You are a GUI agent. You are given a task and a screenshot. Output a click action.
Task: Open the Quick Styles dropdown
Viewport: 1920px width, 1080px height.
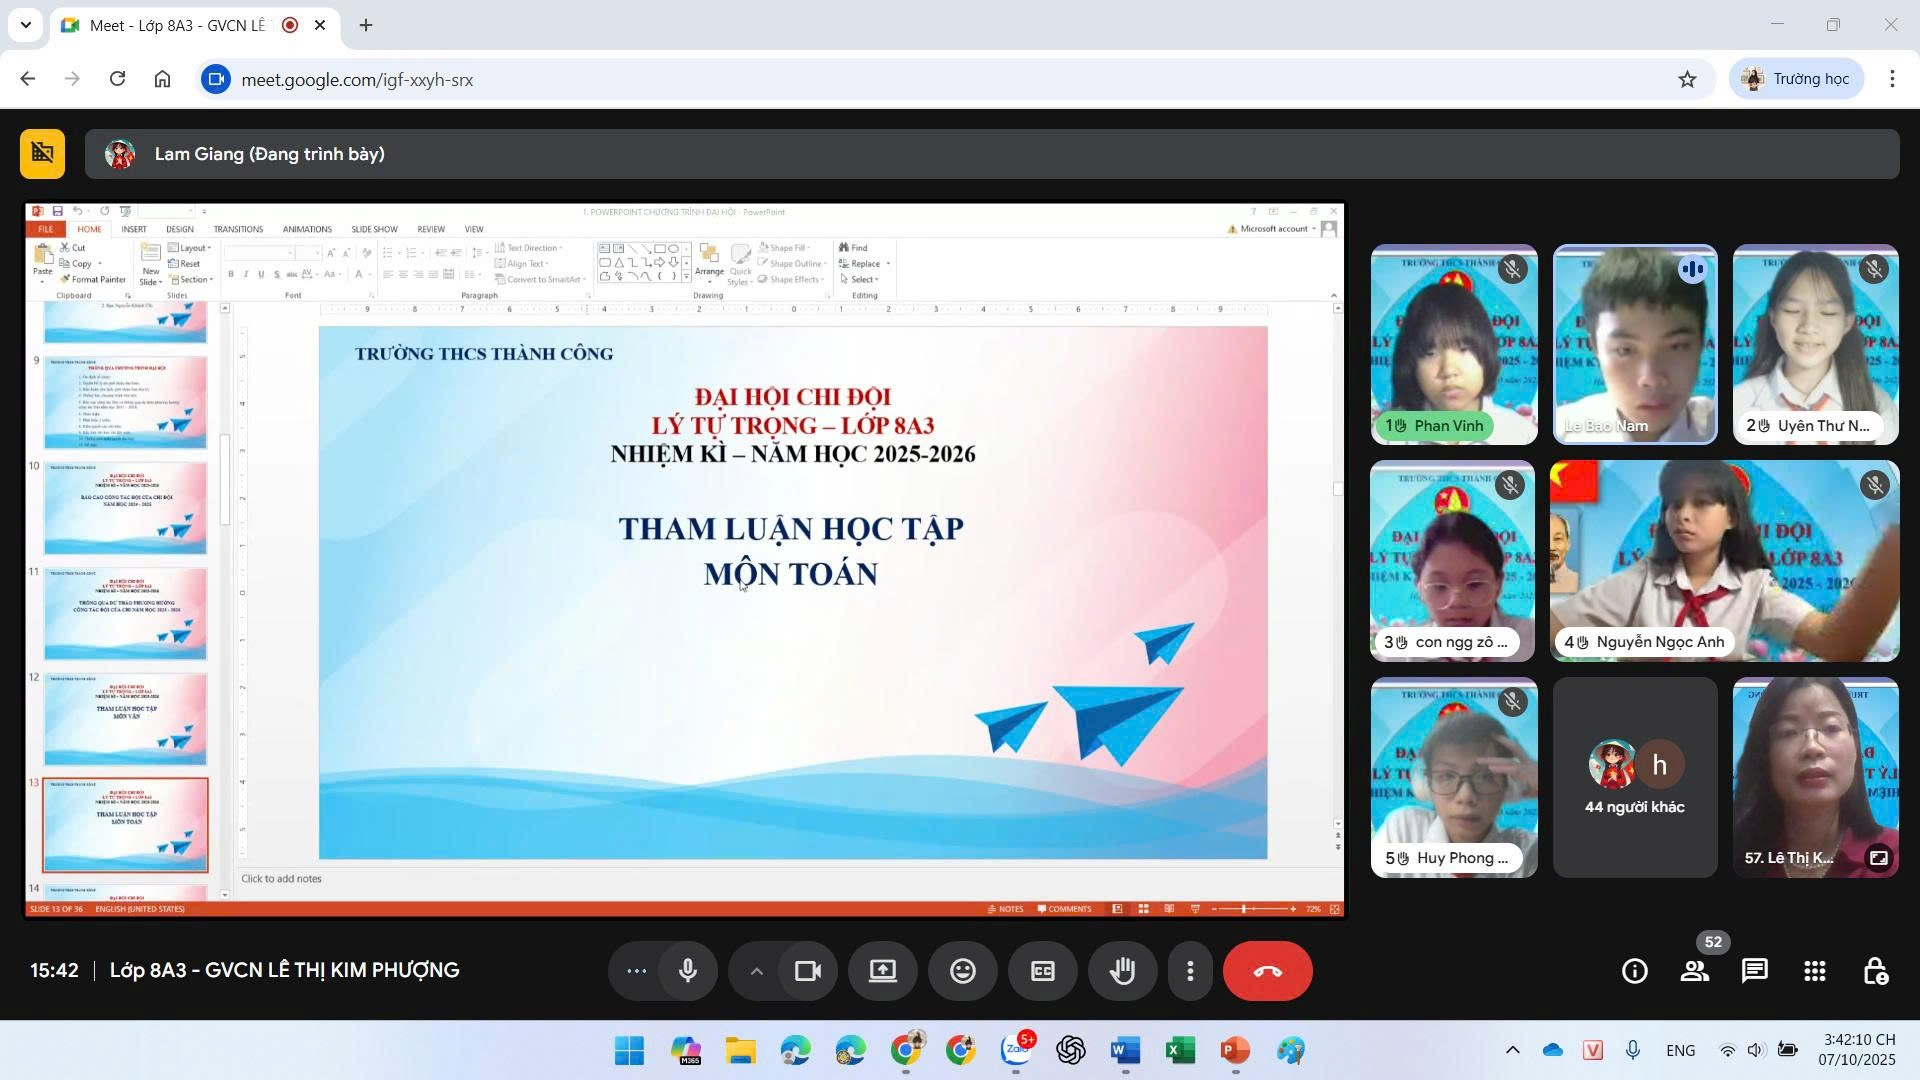pyautogui.click(x=740, y=265)
